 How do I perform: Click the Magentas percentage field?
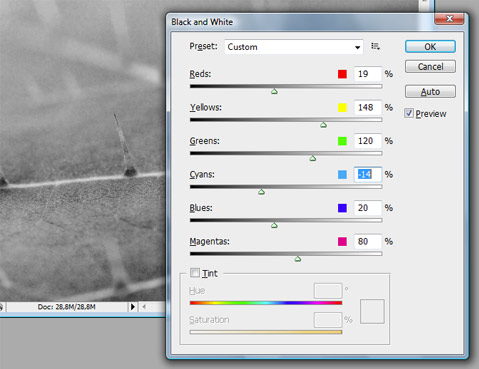click(368, 241)
